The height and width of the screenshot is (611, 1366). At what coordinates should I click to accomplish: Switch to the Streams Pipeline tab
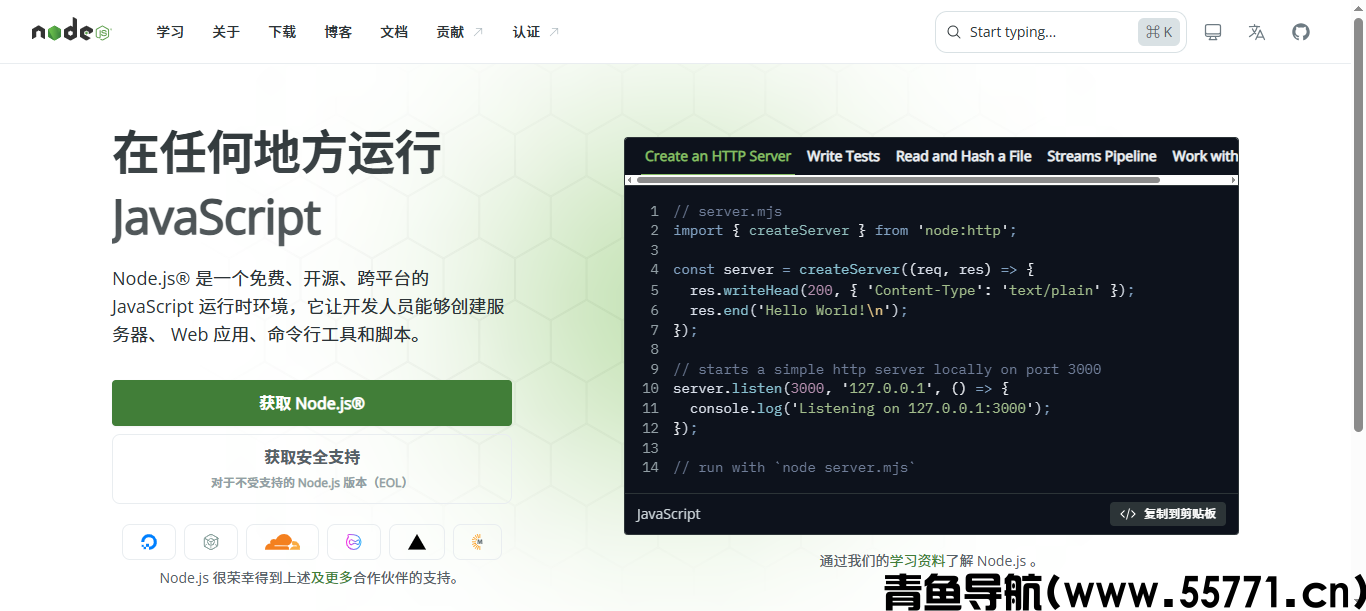coord(1101,156)
